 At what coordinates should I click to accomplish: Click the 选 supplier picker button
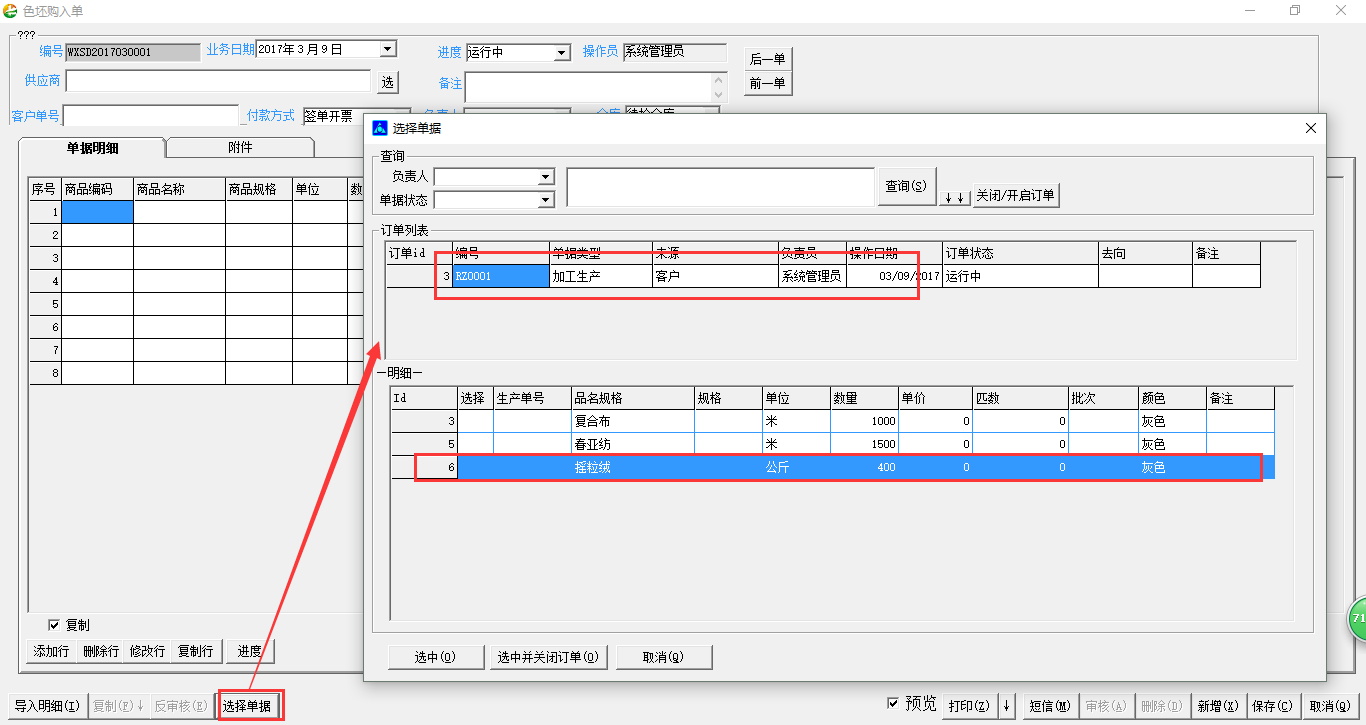coord(388,82)
